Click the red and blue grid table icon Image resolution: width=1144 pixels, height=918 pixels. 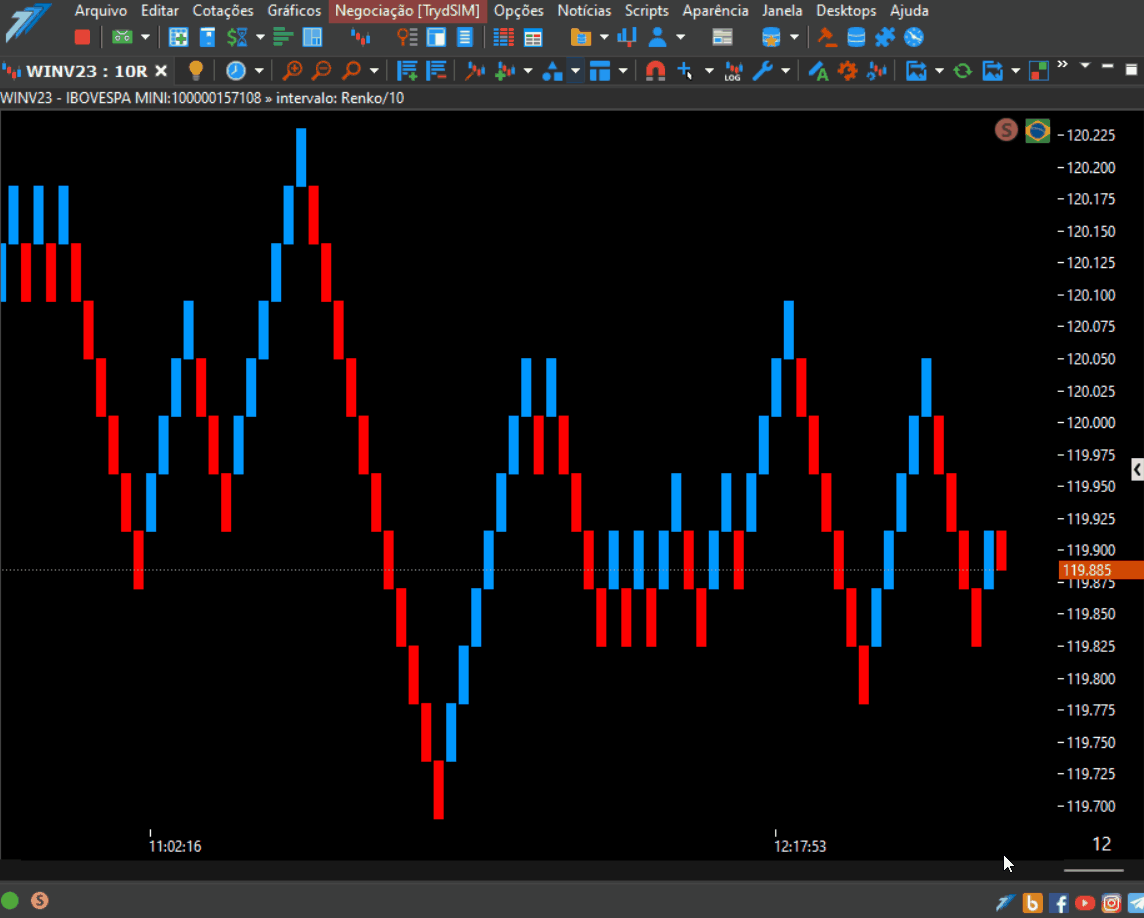(503, 36)
